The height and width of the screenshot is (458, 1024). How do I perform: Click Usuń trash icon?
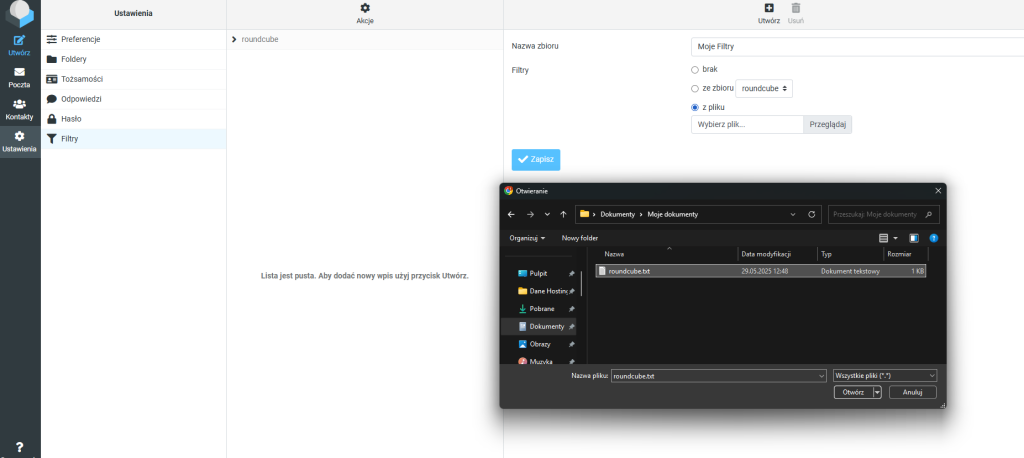coord(795,8)
